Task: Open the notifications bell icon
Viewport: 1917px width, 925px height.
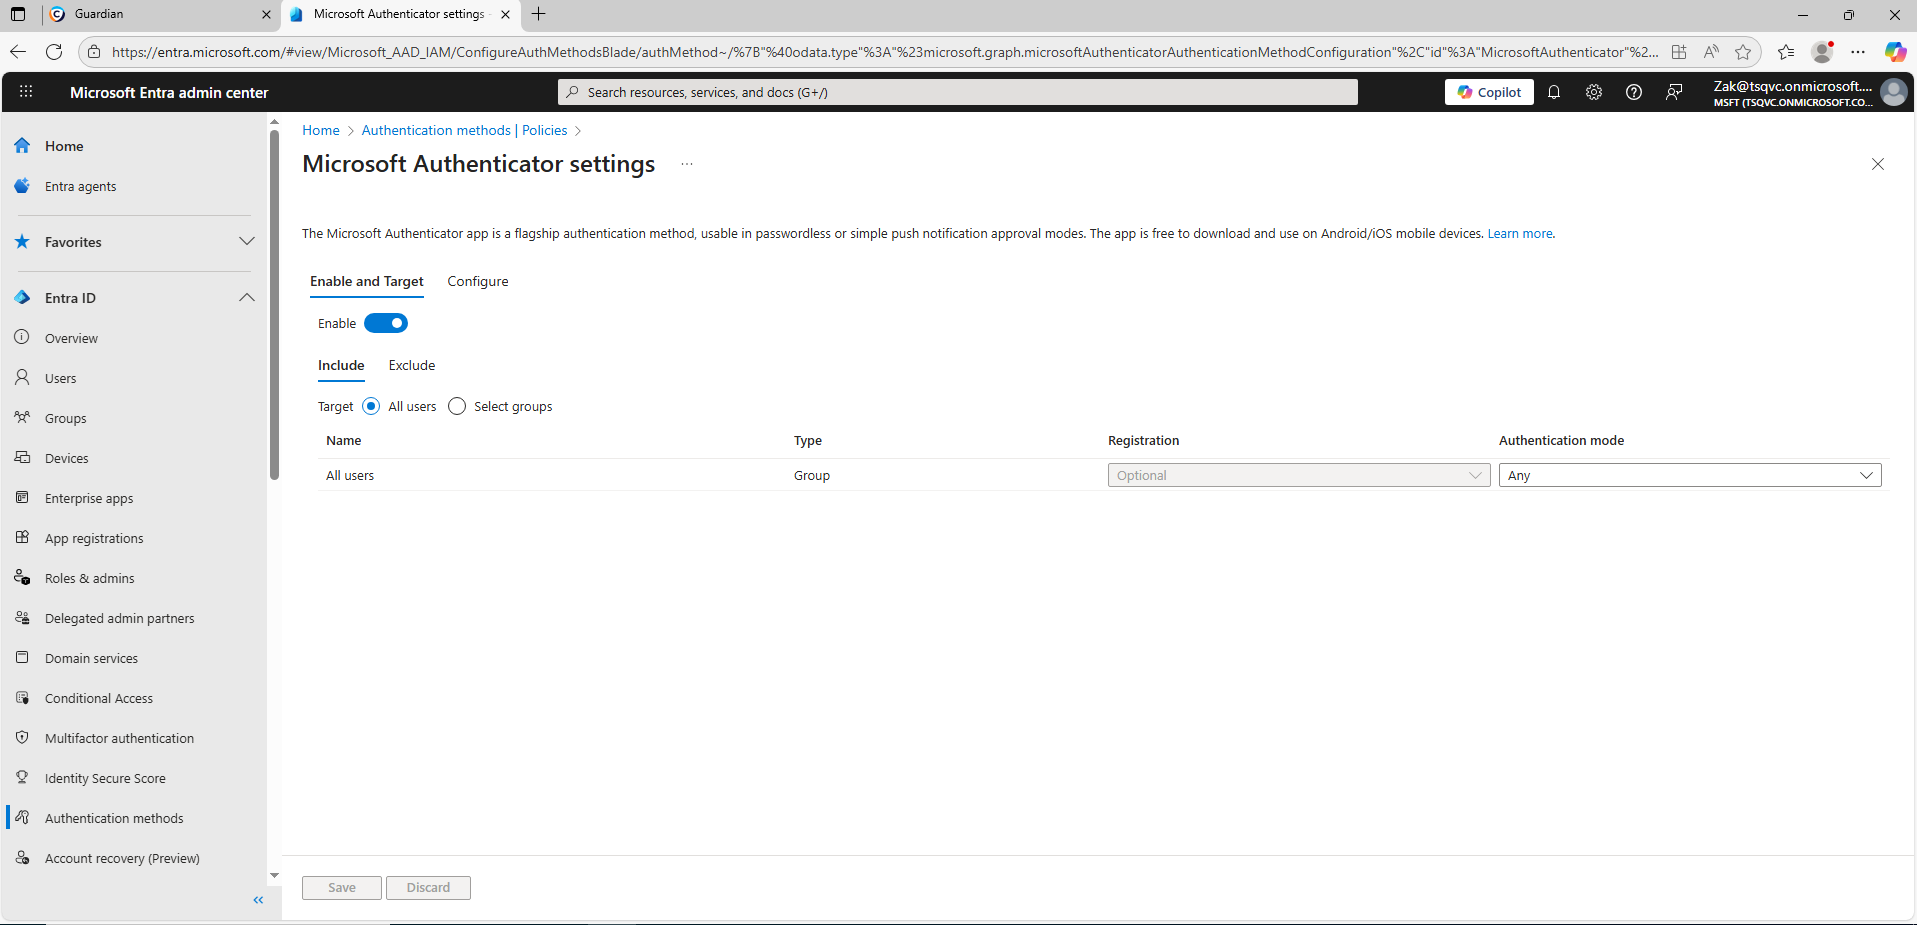Action: coord(1554,92)
